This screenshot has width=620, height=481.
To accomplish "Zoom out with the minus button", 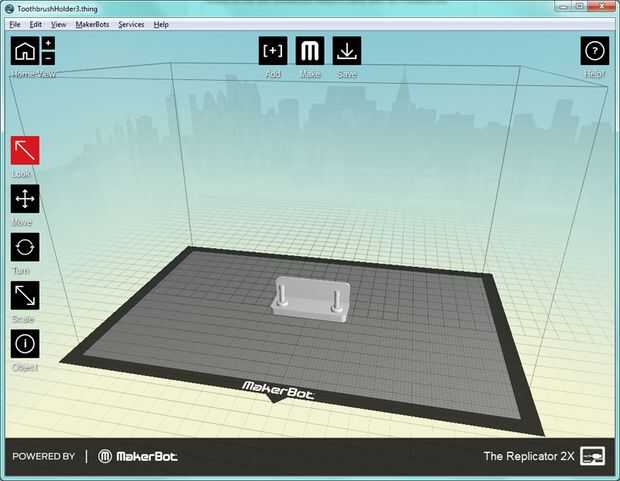I will [x=48, y=59].
